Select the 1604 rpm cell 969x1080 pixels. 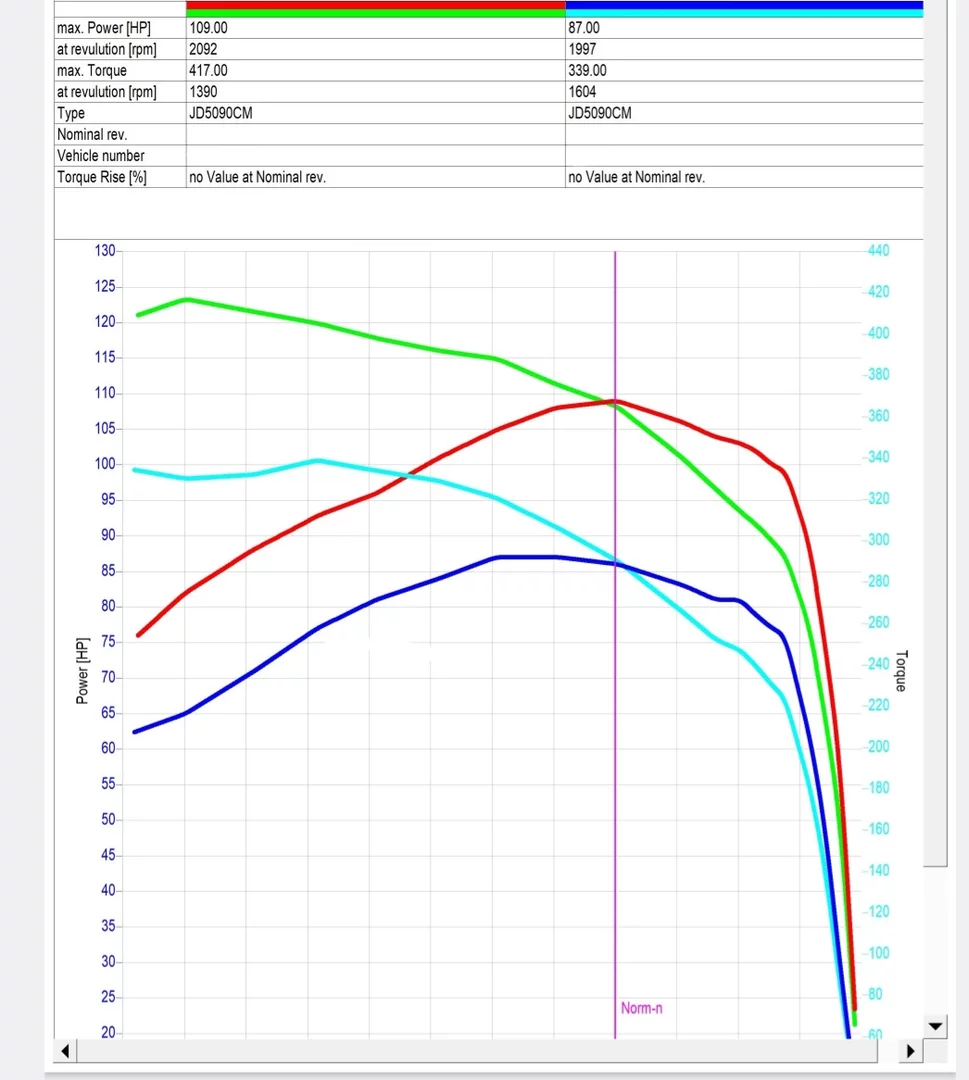tap(744, 92)
